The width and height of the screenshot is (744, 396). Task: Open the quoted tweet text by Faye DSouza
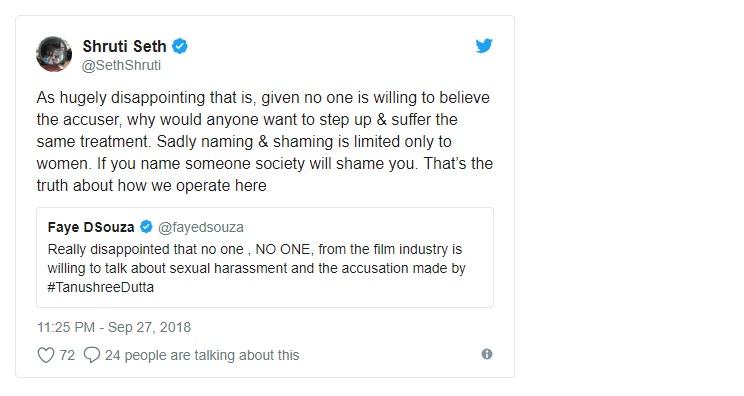coord(256,268)
